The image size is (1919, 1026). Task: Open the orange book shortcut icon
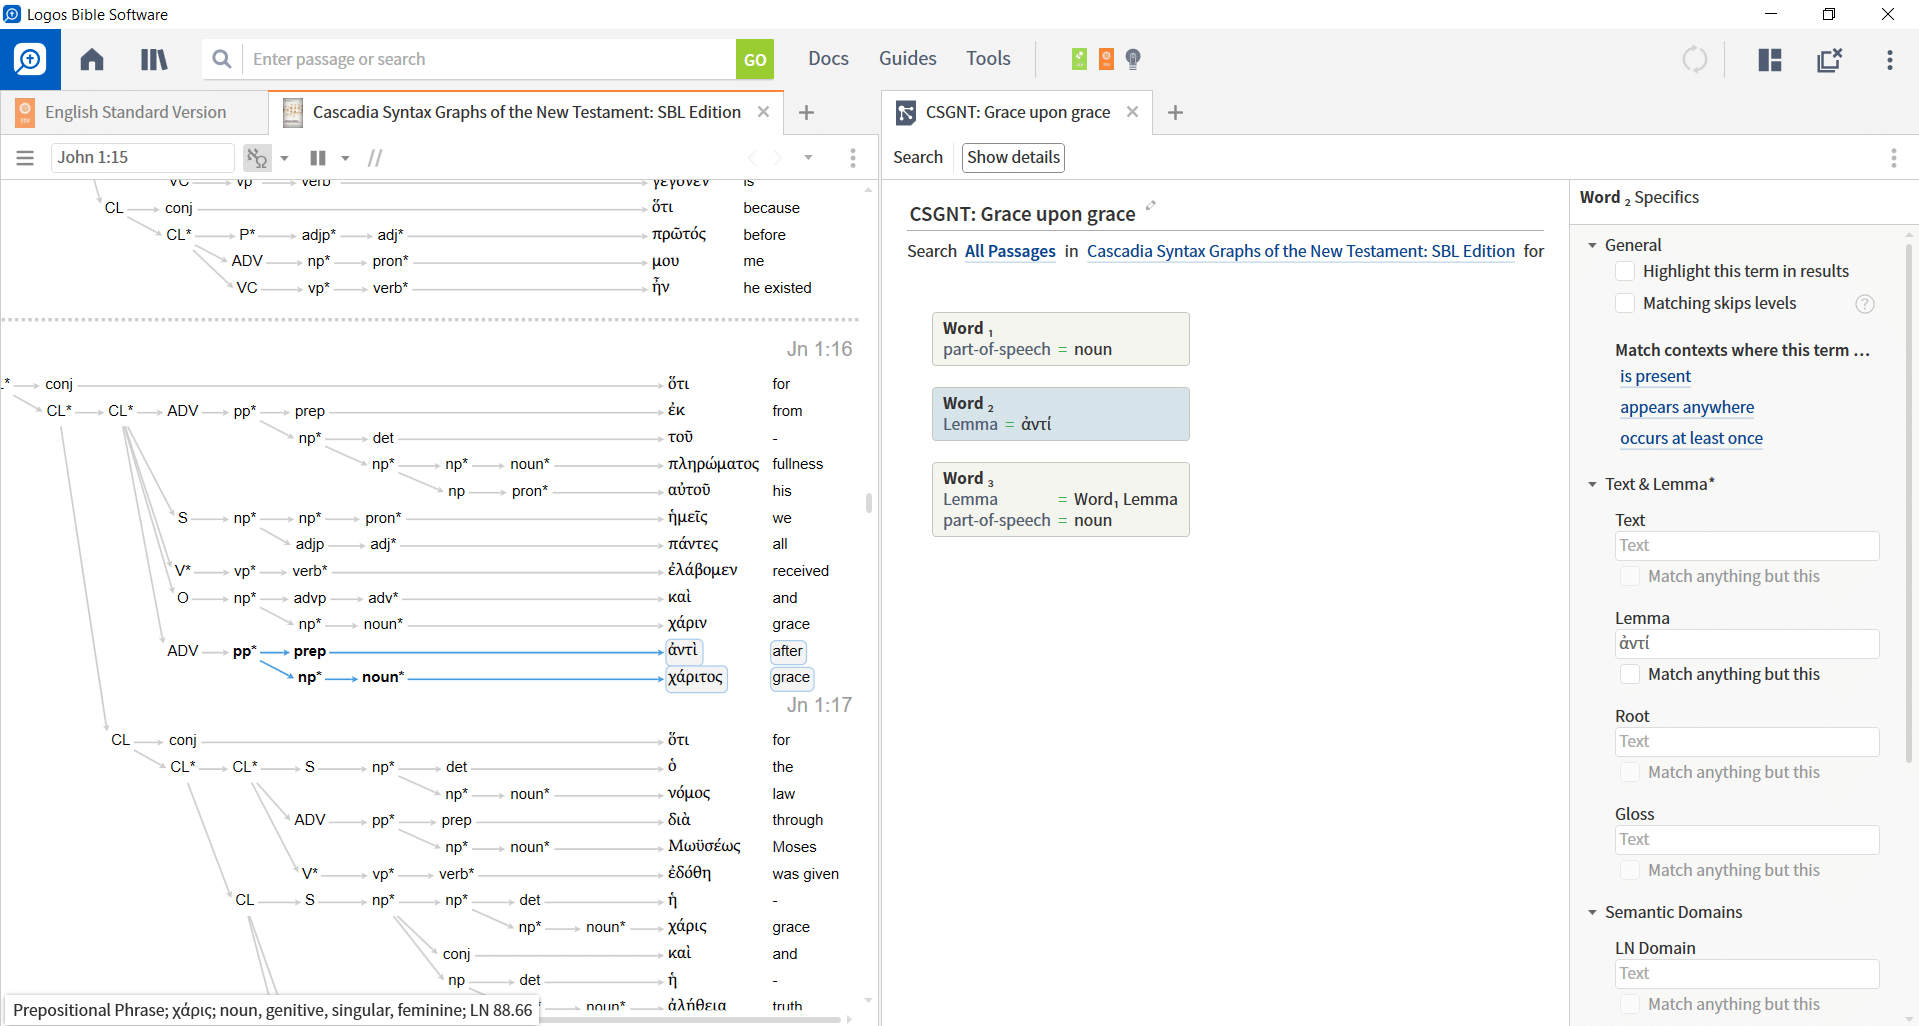[x=1106, y=59]
